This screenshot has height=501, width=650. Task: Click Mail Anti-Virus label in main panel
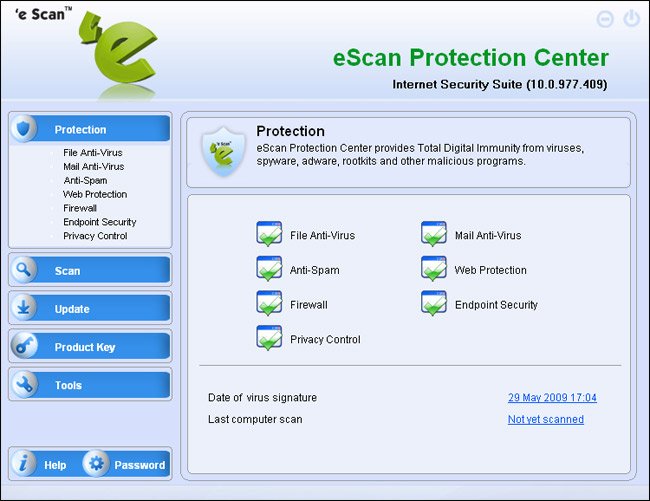click(488, 235)
